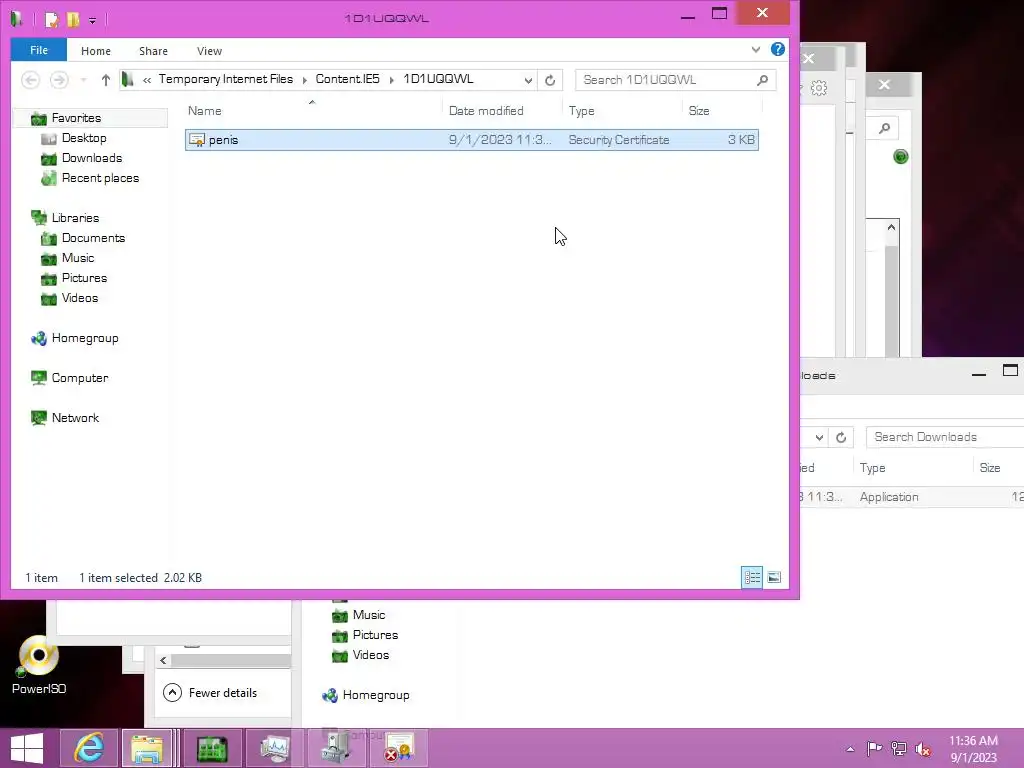Screen dimensions: 1024x768
Task: Open Explorer Help icon
Action: click(x=777, y=49)
